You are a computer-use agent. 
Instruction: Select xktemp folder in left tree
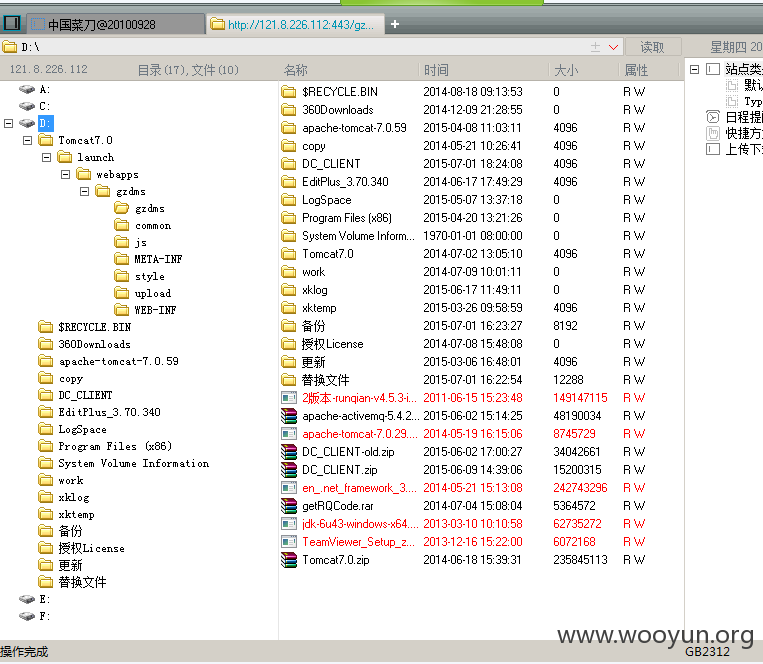[76, 514]
